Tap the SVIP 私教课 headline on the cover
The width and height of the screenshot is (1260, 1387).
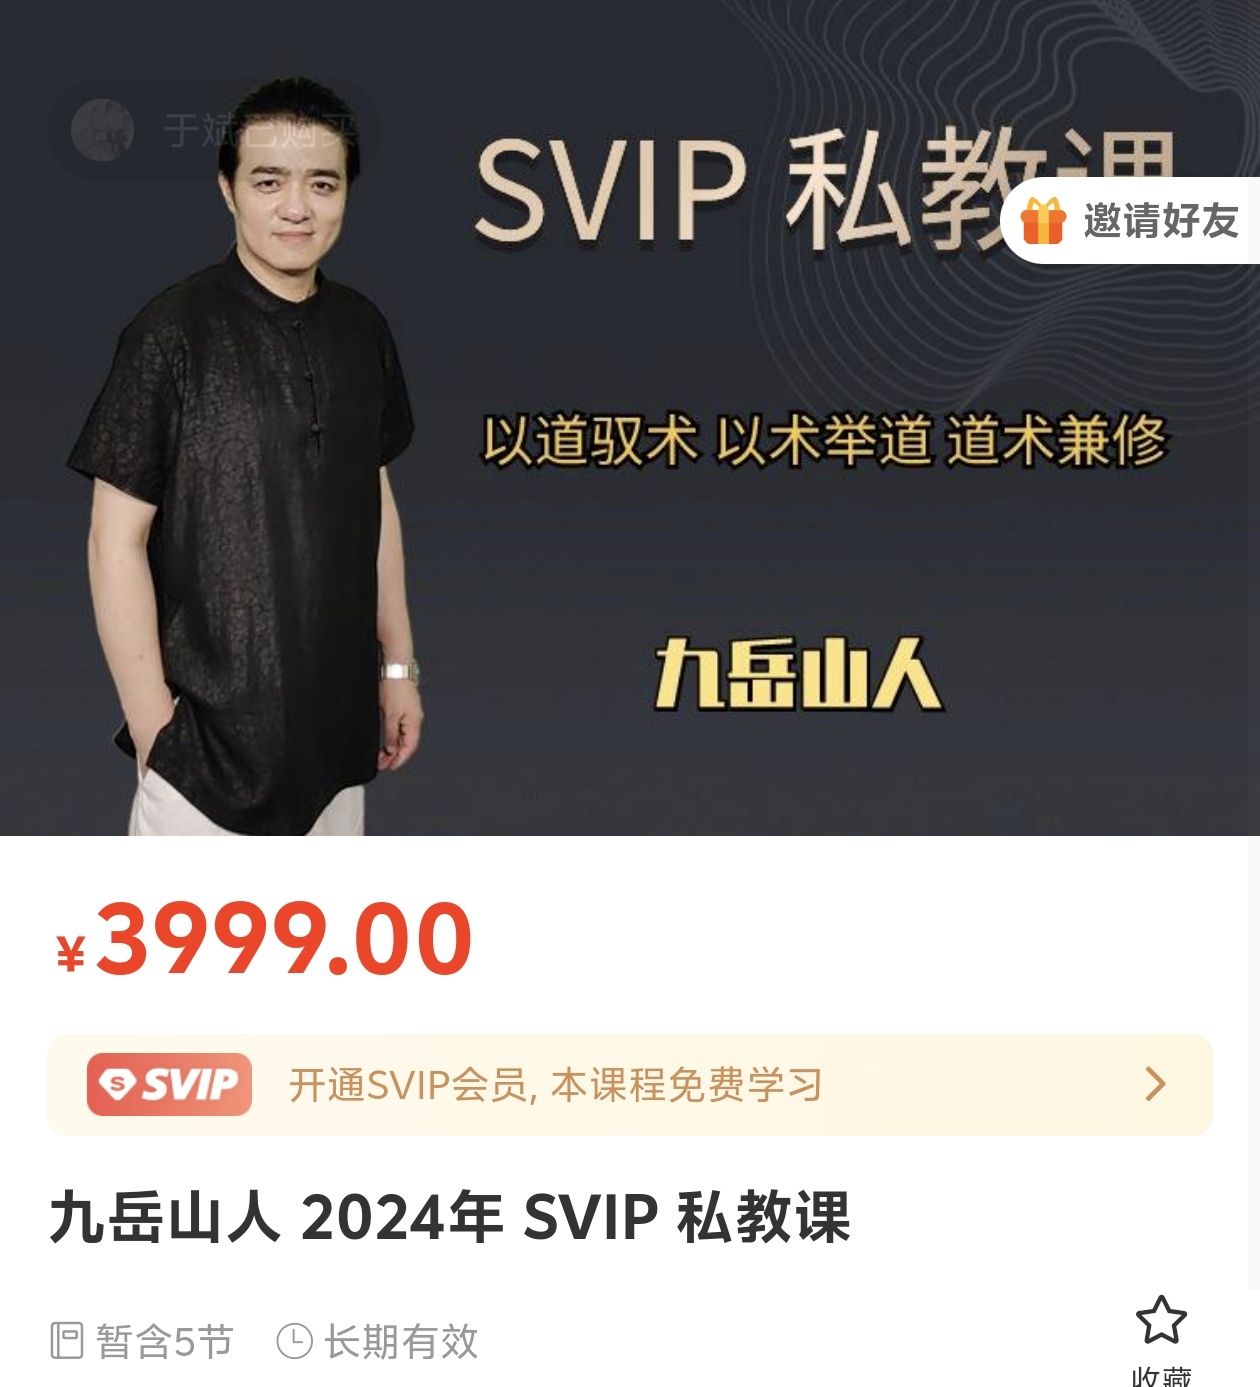coord(824,190)
